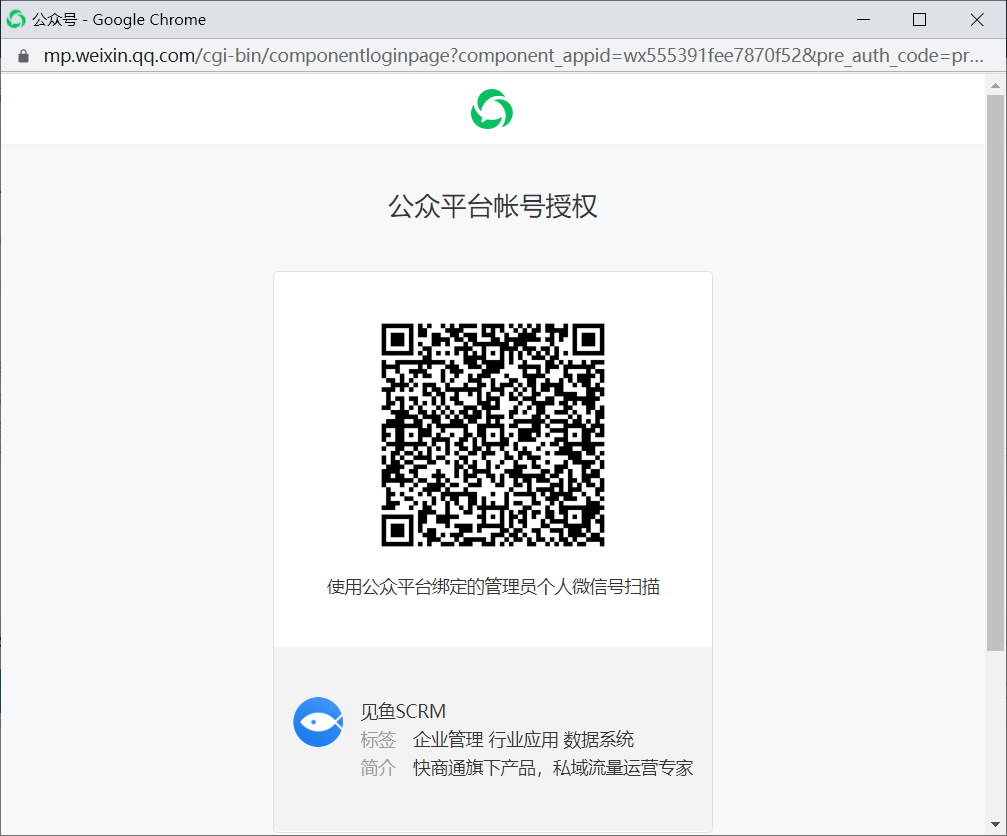This screenshot has height=836, width=1007.
Task: Click the 使用公众平台绑定的管理员个人微信号扫描 instruction text
Action: click(493, 586)
